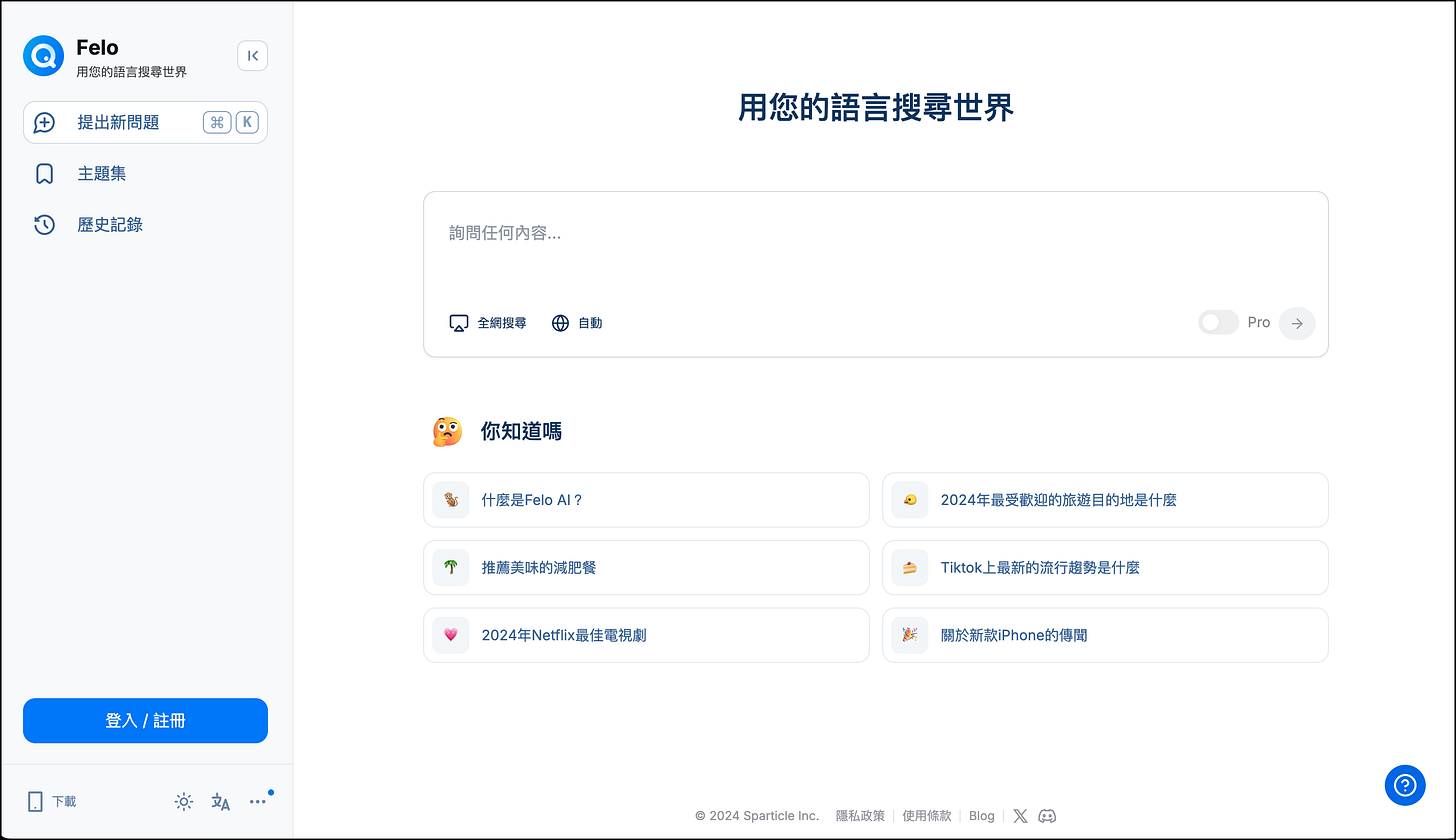
Task: Open the 自動 language globe selector
Action: [x=577, y=323]
